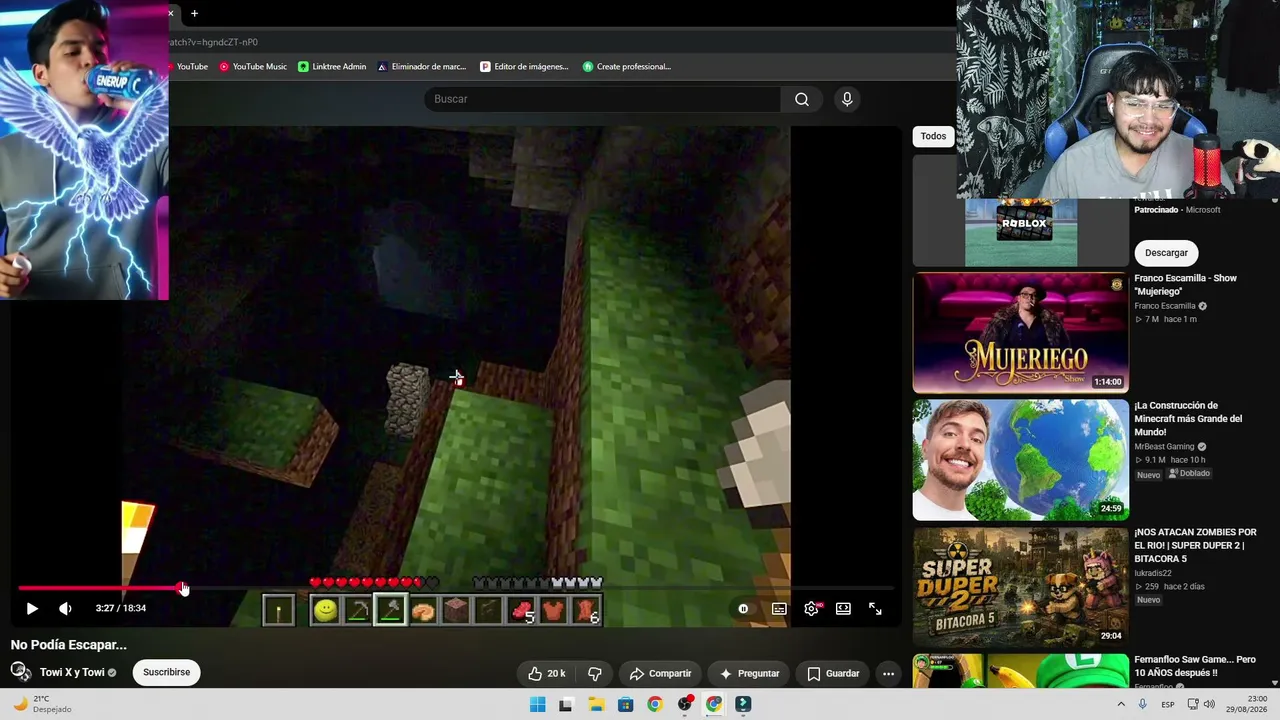Change the ESP input language

[1167, 704]
